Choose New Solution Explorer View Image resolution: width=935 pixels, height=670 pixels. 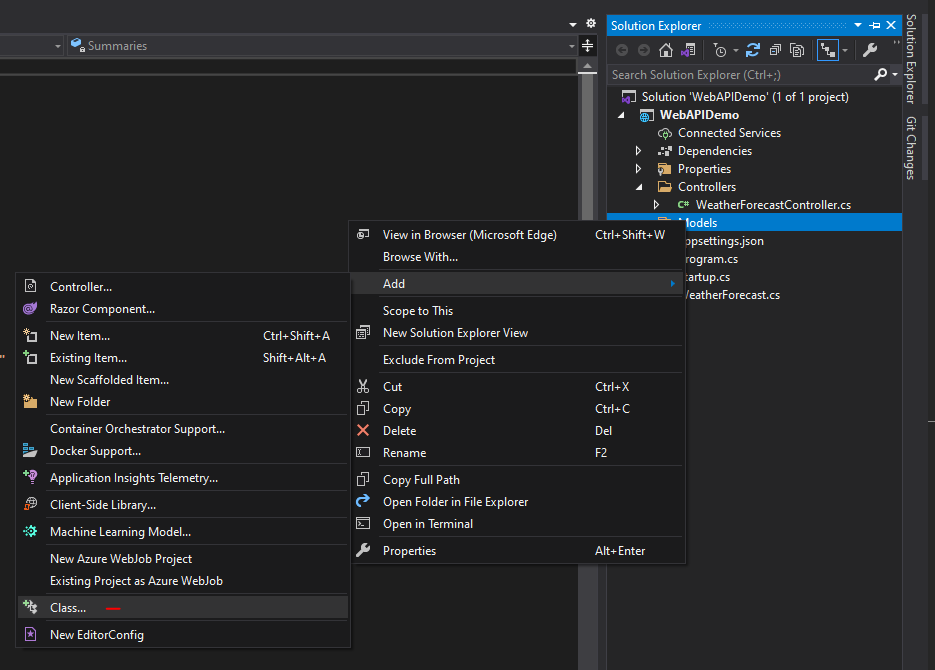517,333
